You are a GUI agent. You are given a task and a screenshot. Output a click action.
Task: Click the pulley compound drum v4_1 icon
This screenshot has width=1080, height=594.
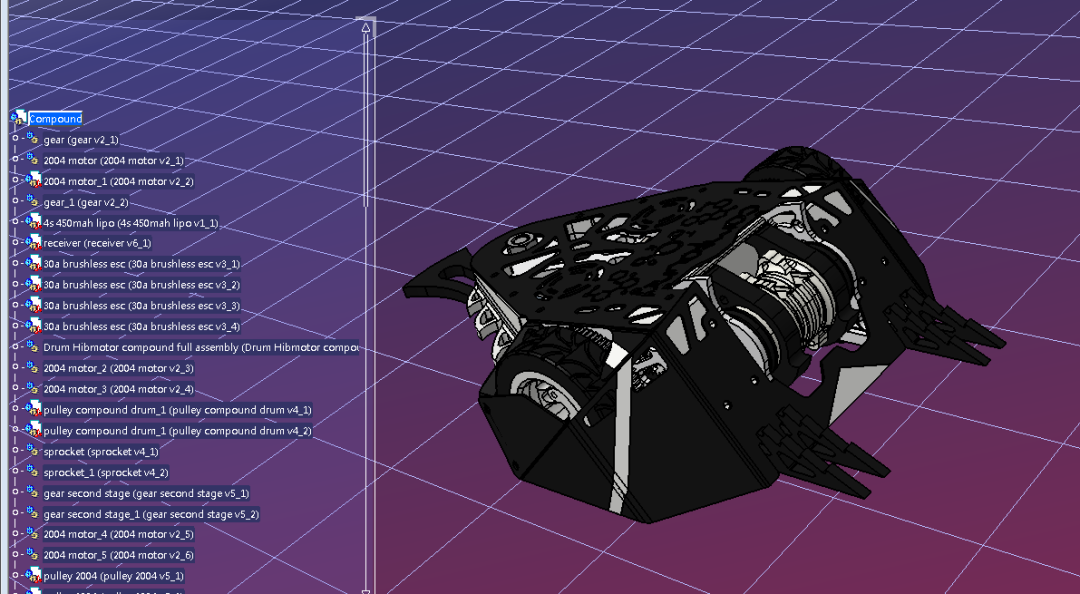tap(32, 409)
